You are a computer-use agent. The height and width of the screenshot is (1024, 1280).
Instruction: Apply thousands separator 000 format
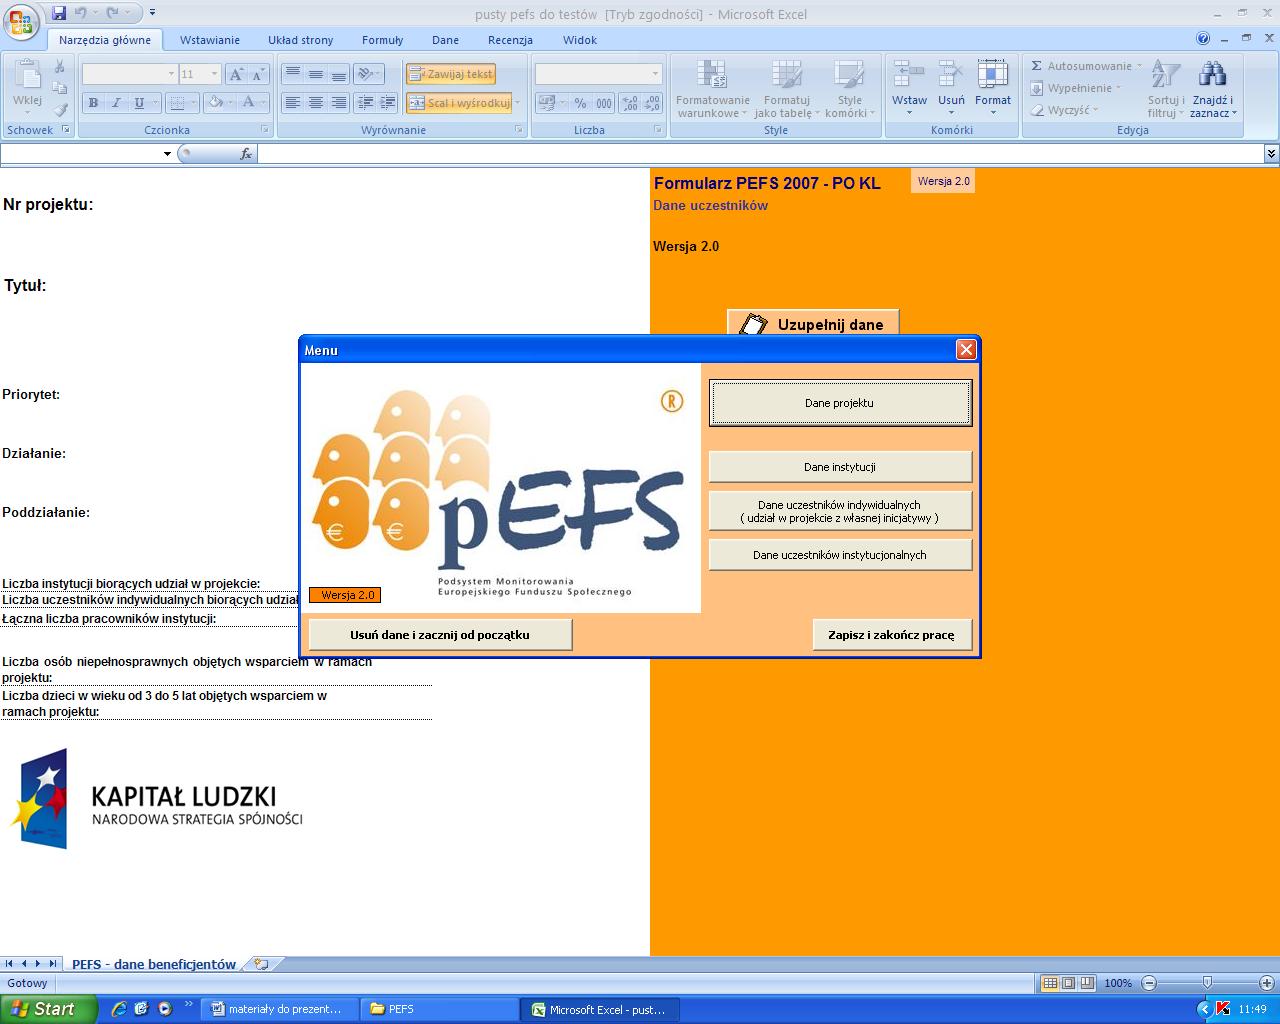603,102
